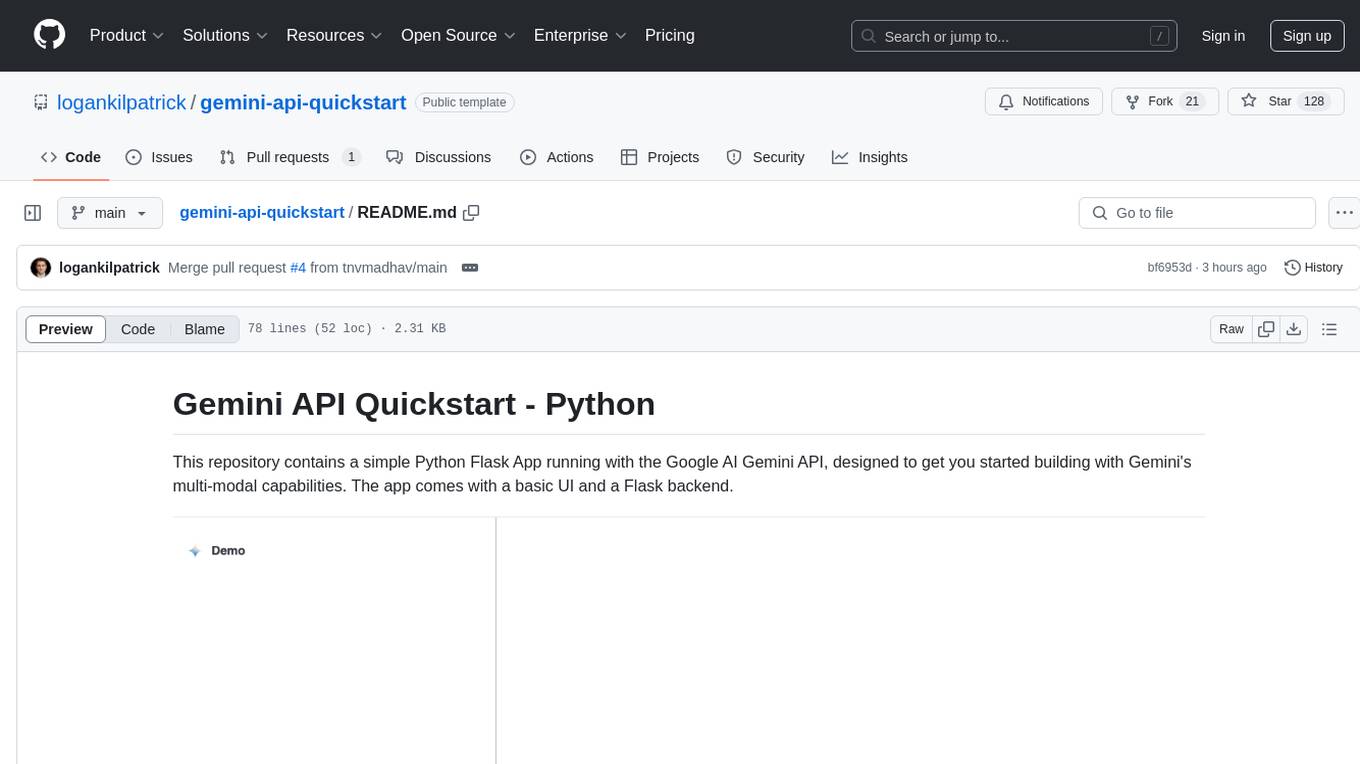The height and width of the screenshot is (764, 1360).
Task: Open the Raw file view
Action: click(1231, 329)
